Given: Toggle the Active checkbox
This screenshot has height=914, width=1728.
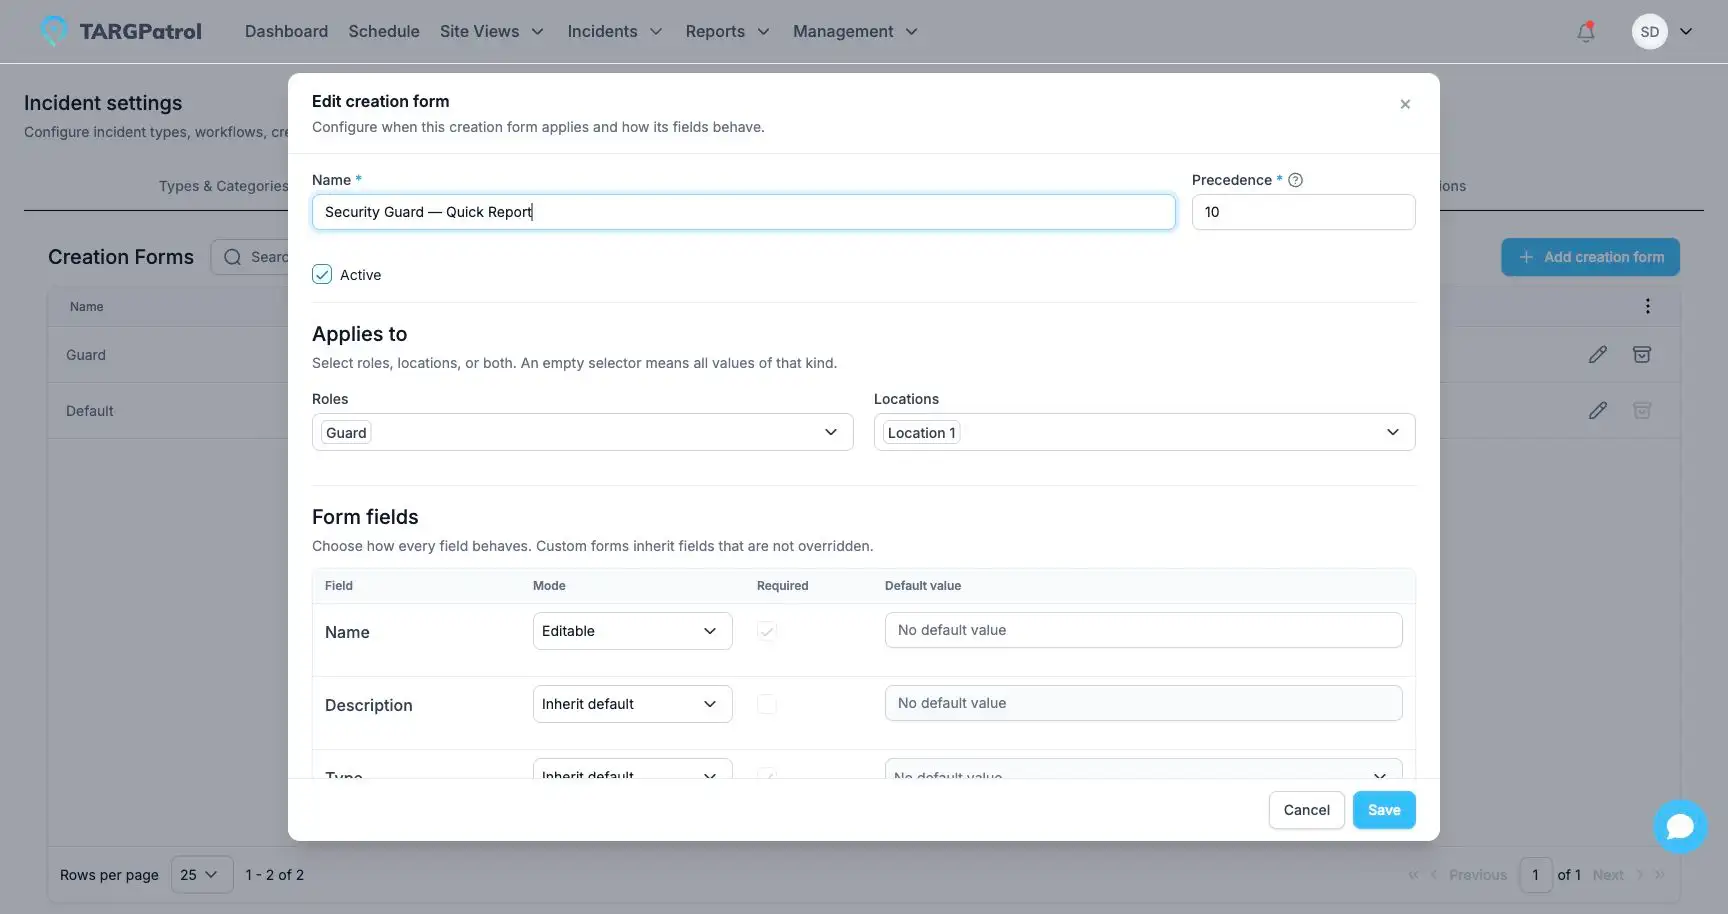Looking at the screenshot, I should (x=322, y=275).
